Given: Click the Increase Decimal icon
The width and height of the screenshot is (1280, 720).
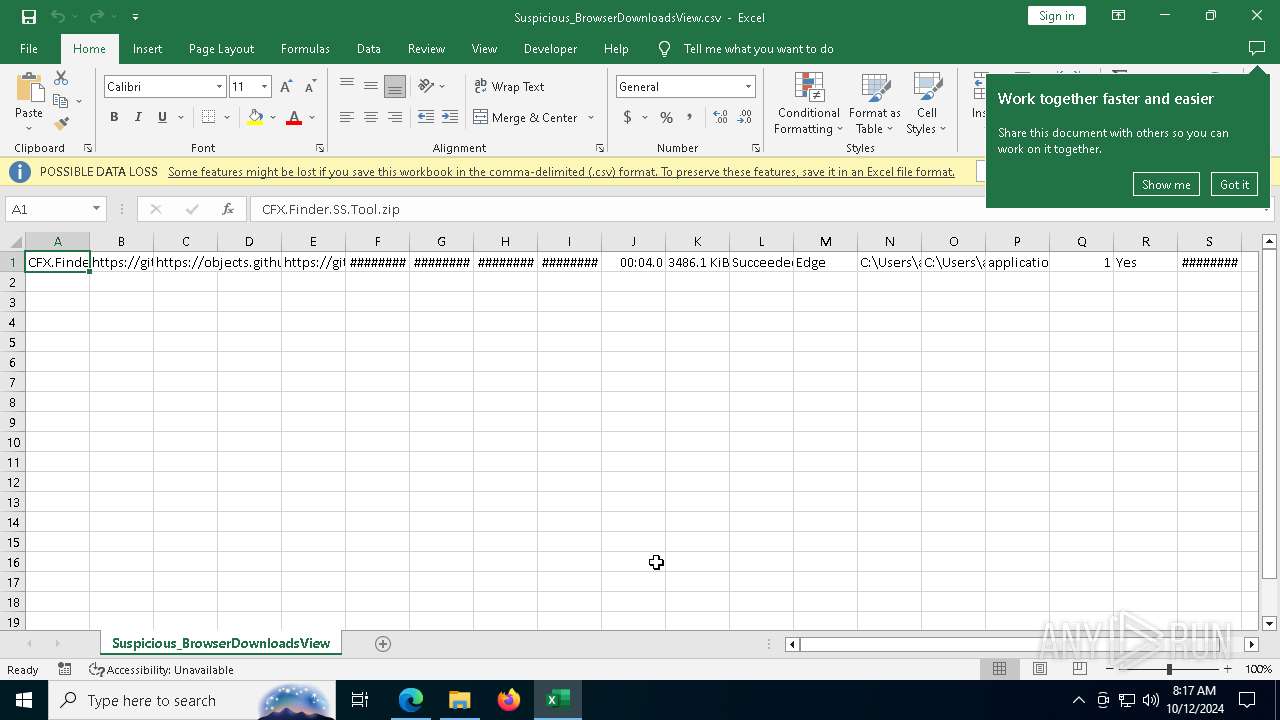Looking at the screenshot, I should click(x=720, y=117).
